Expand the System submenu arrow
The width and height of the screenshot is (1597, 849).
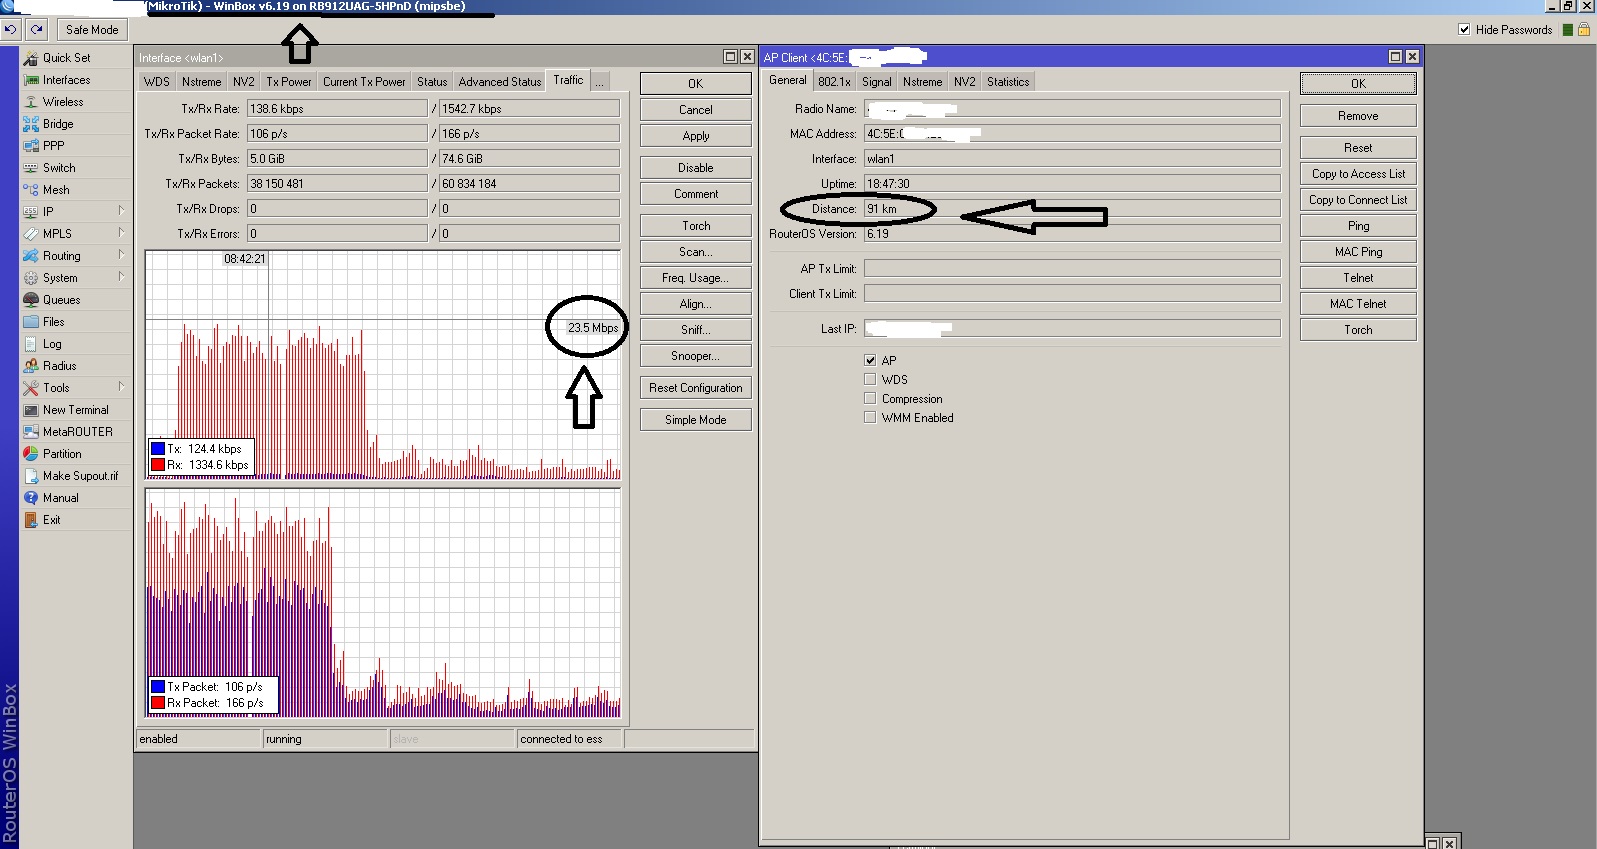[x=121, y=277]
